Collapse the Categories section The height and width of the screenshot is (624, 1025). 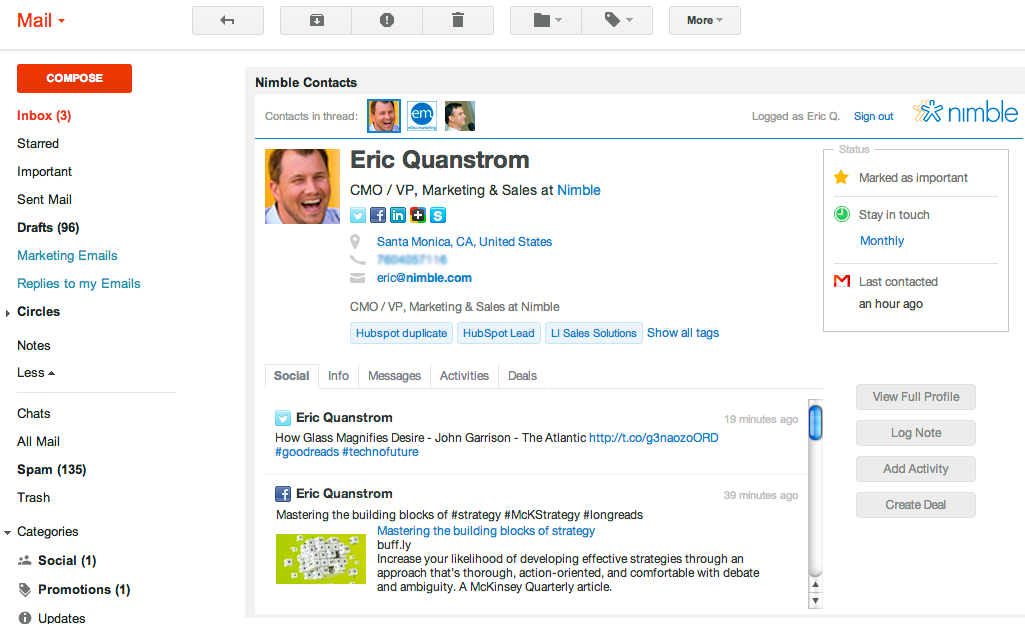pos(8,533)
